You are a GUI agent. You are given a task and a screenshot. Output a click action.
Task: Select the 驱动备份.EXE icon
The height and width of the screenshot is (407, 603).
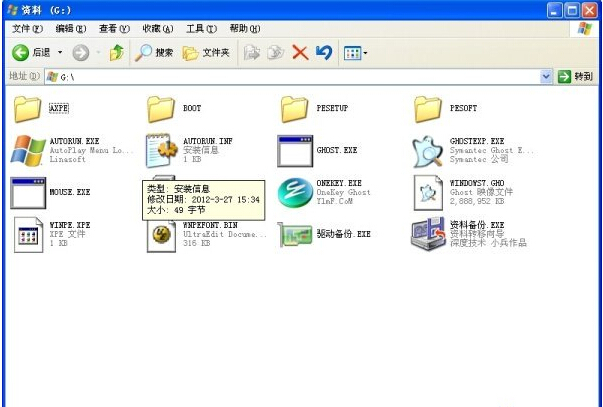tap(295, 235)
